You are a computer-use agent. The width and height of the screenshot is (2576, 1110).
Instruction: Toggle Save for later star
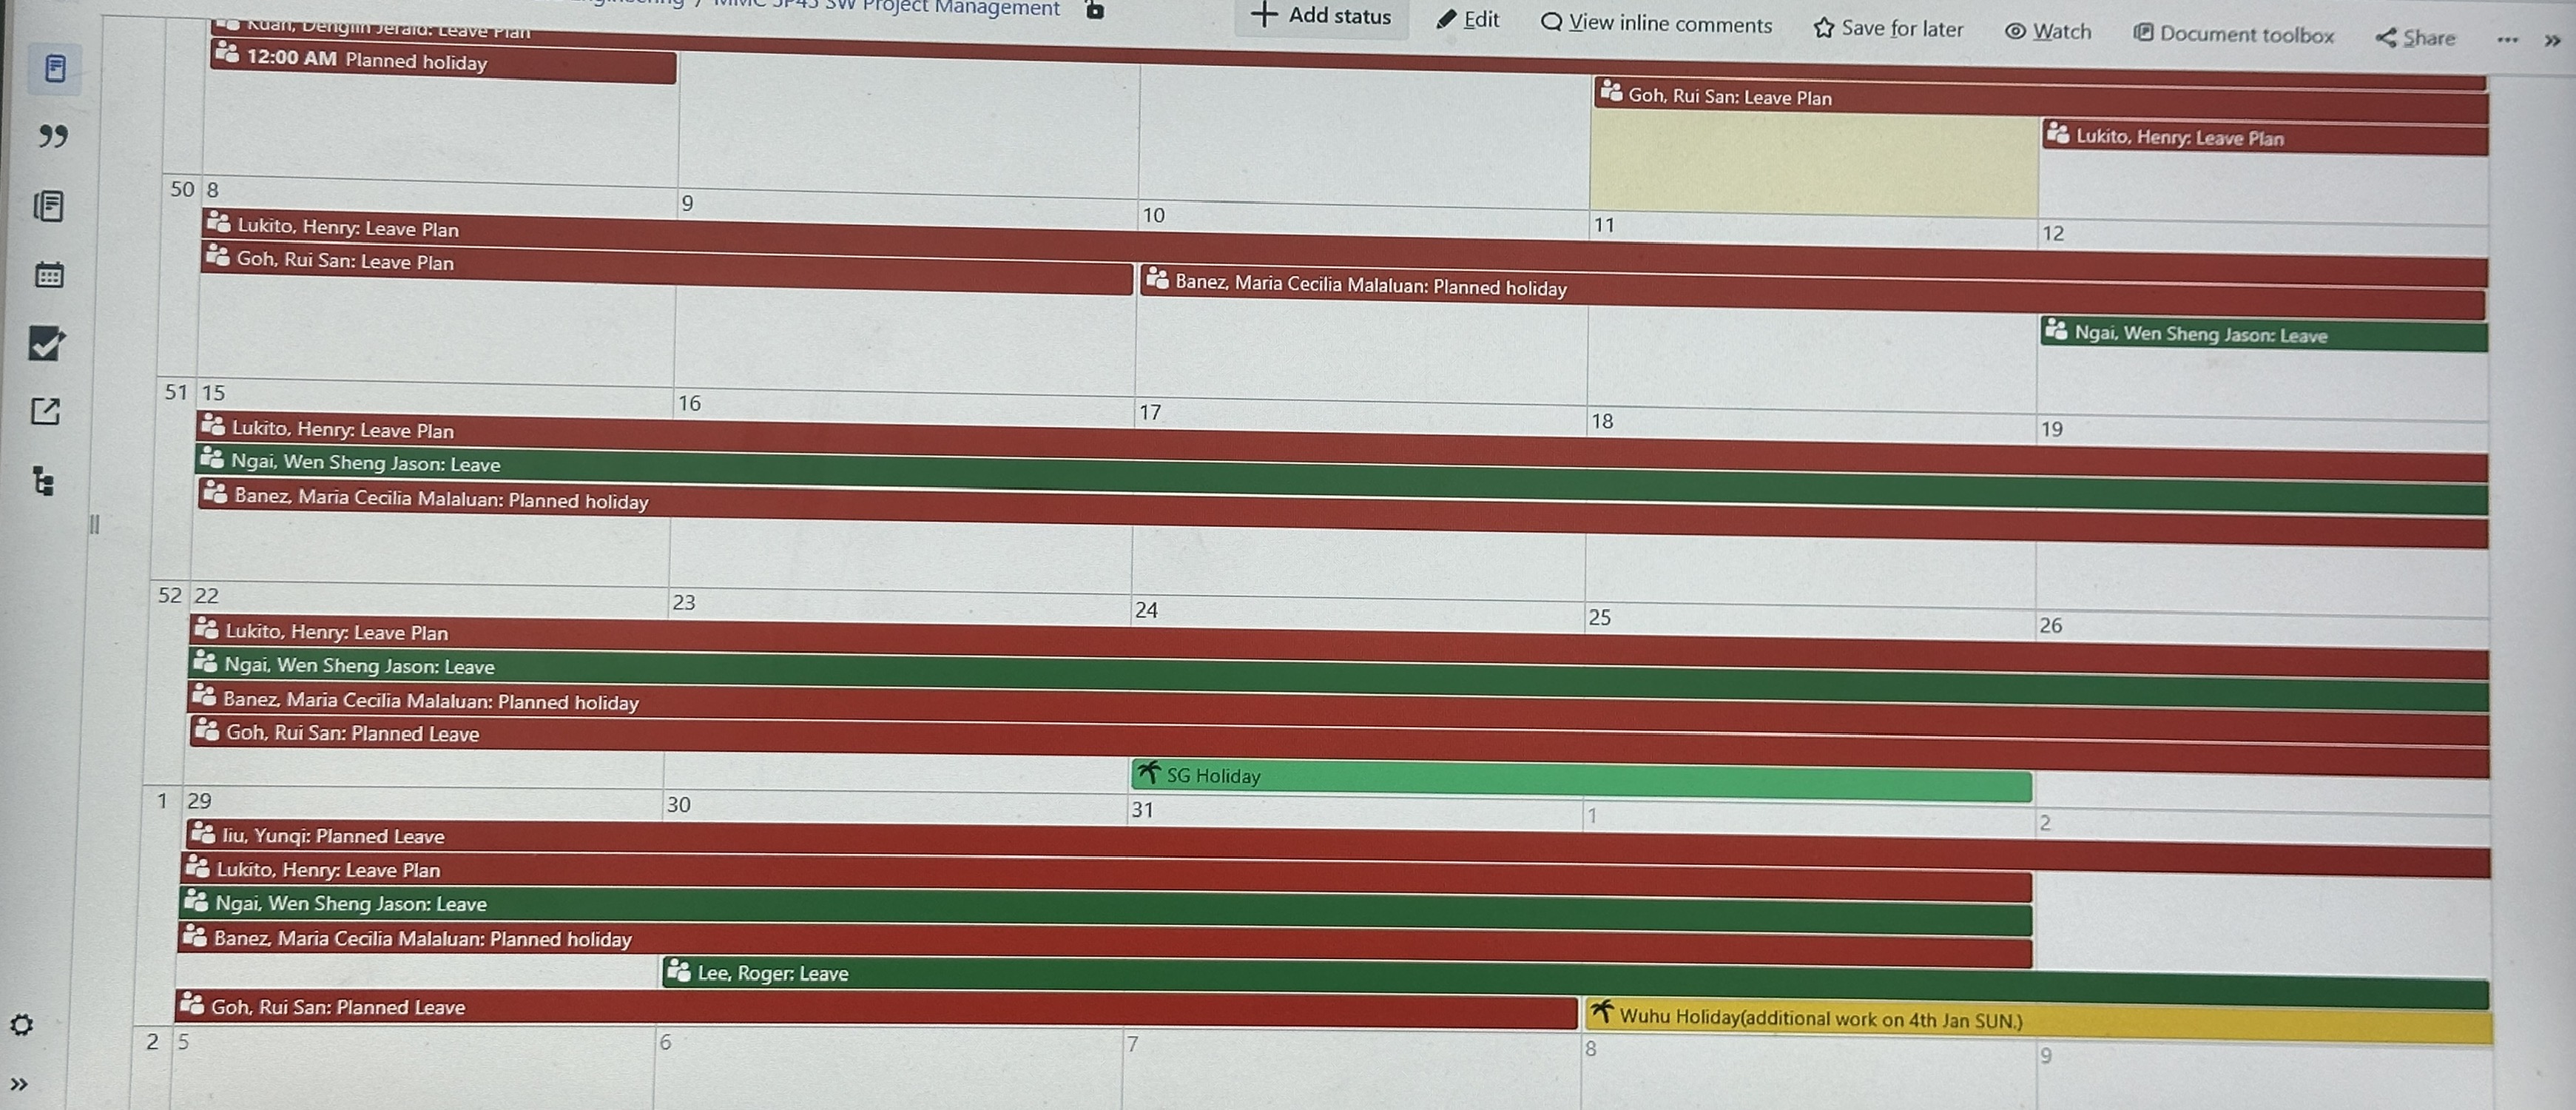tap(1887, 28)
